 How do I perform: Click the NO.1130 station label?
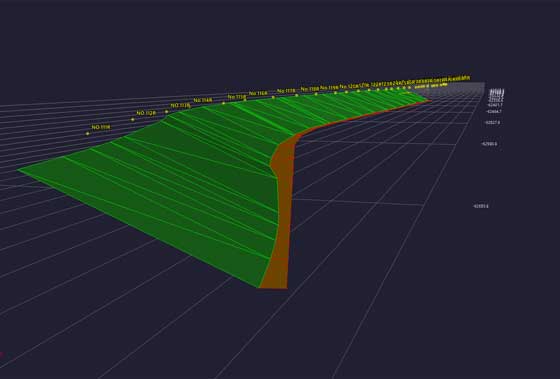[x=180, y=106]
